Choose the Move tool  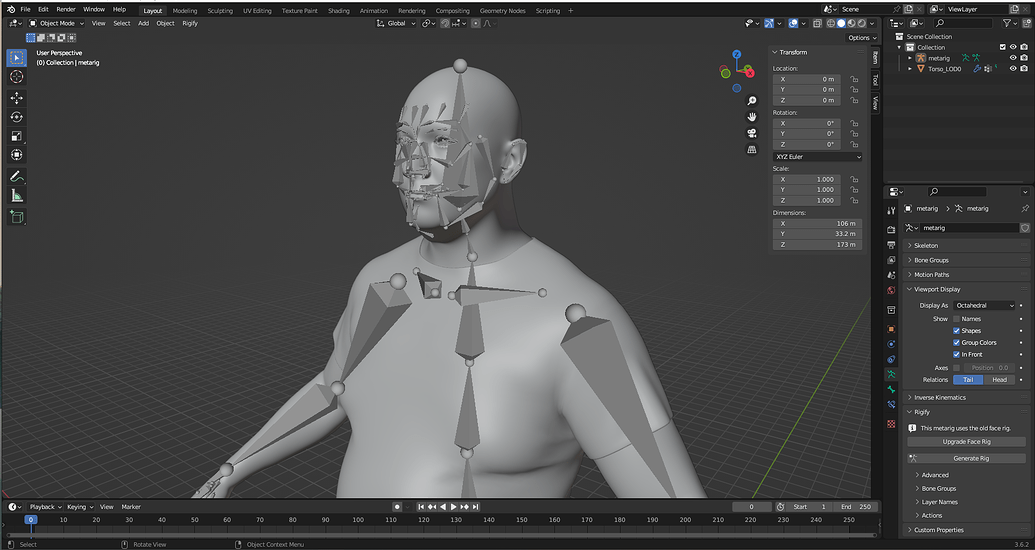(17, 98)
